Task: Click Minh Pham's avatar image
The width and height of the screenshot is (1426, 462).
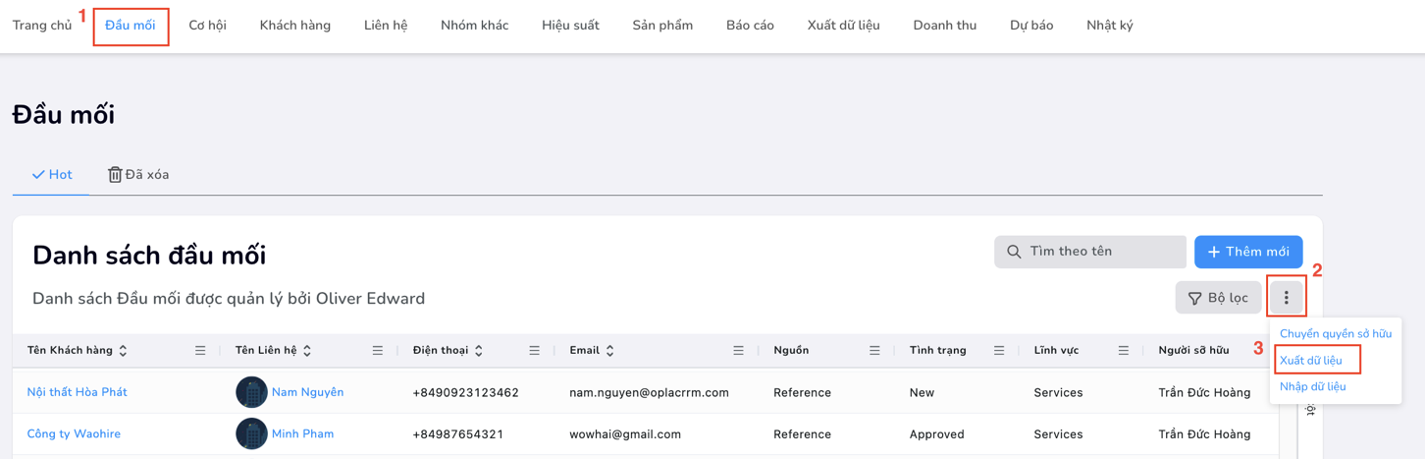Action: point(251,434)
